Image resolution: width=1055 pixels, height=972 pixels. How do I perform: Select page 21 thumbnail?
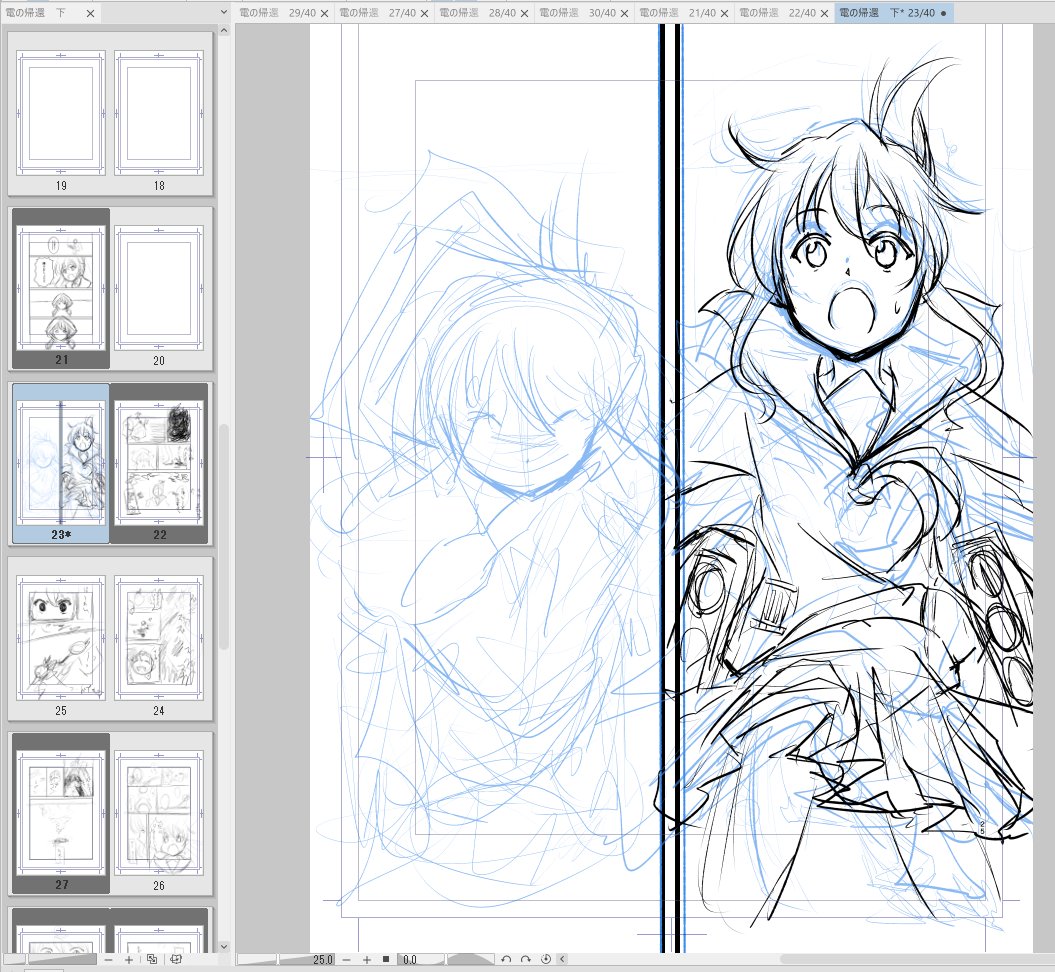[x=61, y=288]
